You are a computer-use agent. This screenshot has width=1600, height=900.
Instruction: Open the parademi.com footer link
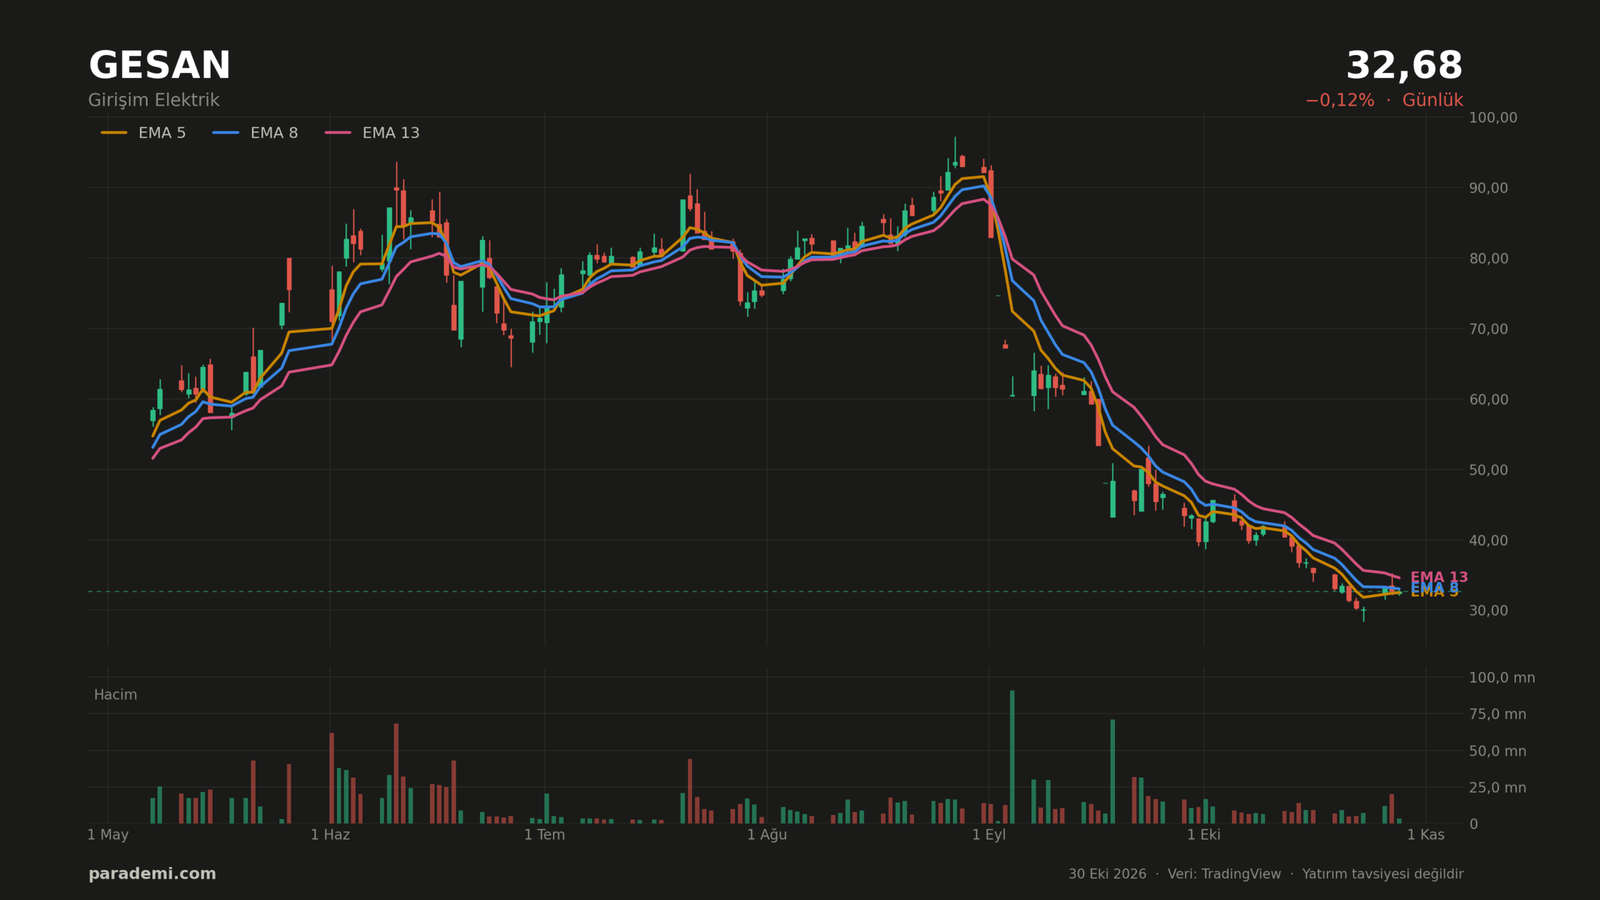152,874
